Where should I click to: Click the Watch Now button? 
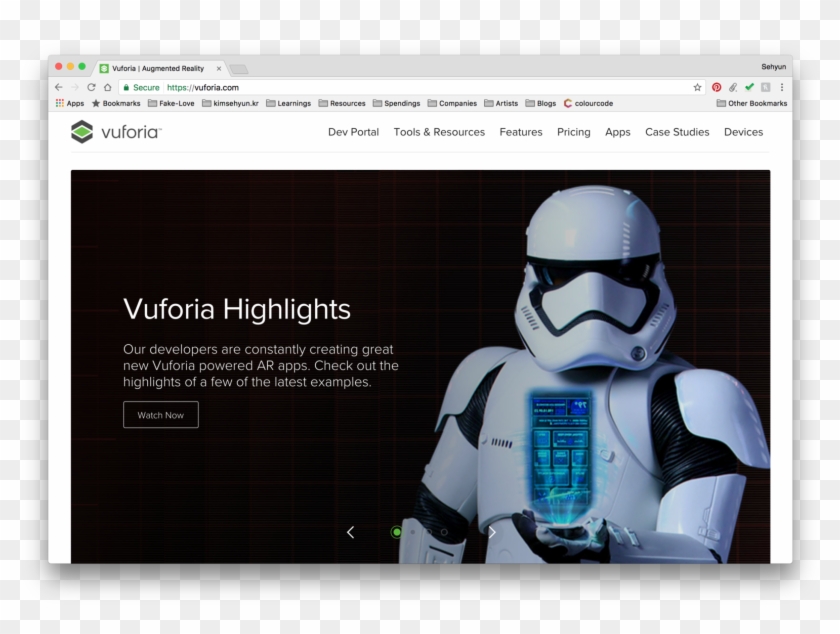[161, 414]
